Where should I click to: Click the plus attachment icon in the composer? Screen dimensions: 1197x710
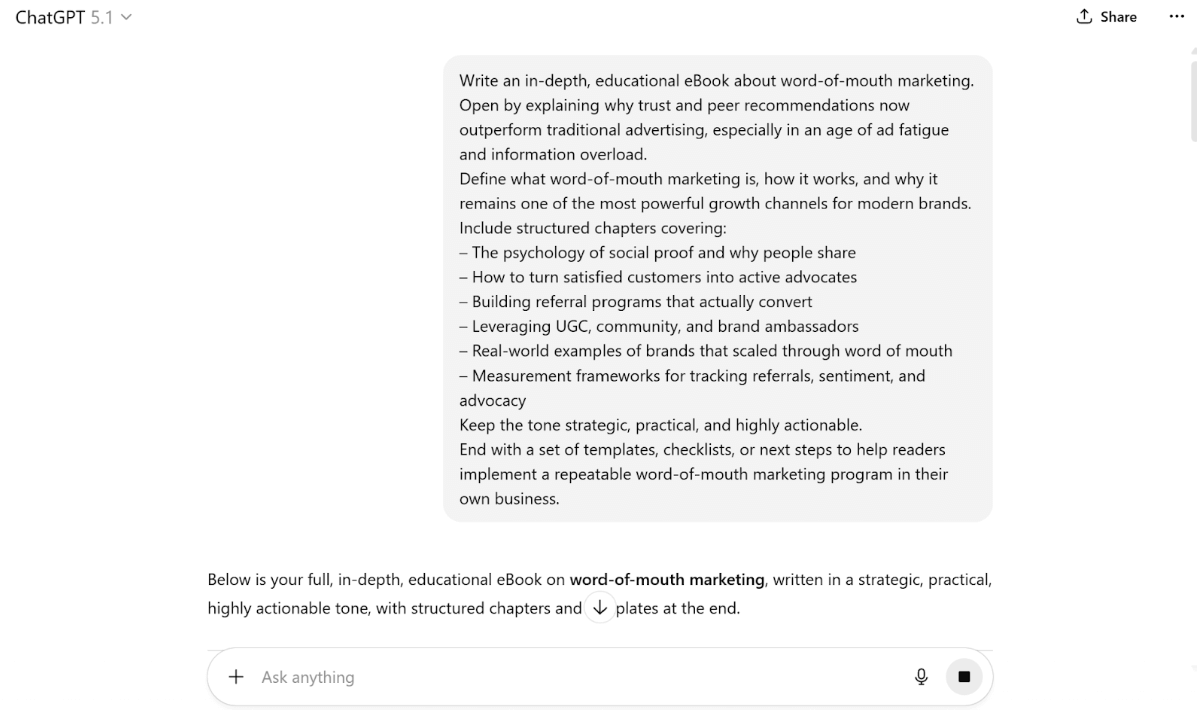[235, 677]
